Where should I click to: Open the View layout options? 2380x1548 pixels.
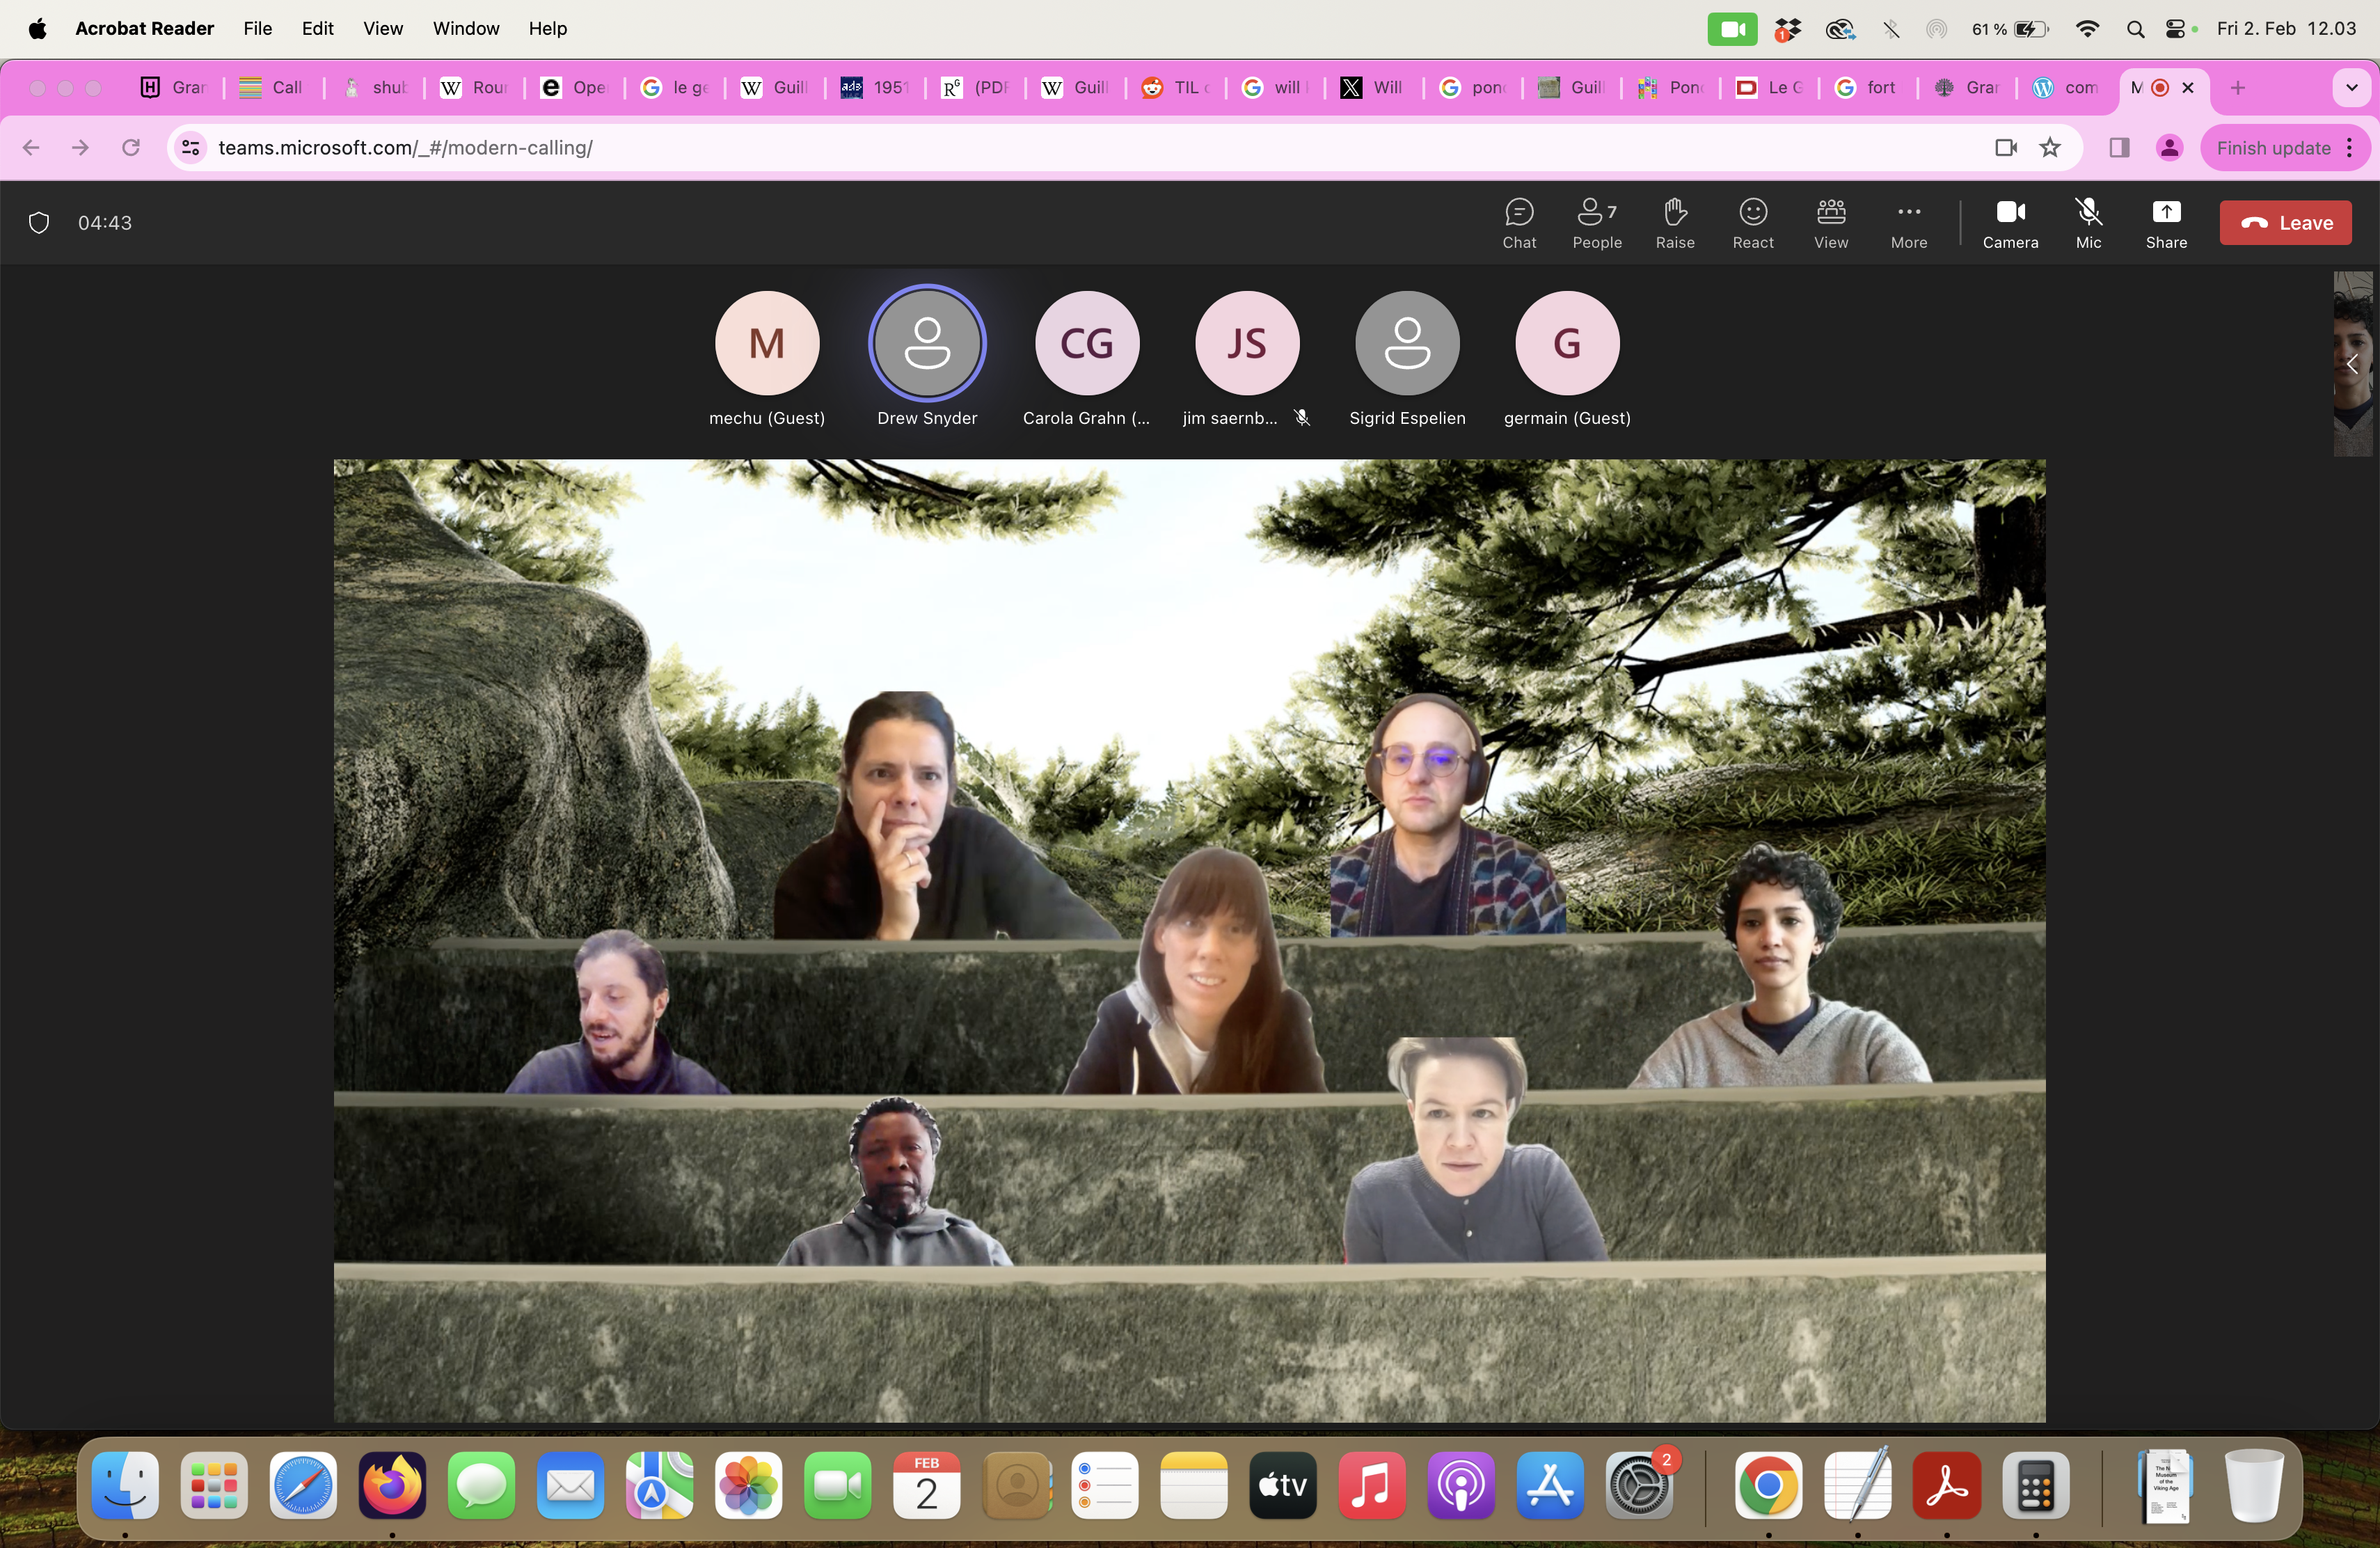(1831, 222)
